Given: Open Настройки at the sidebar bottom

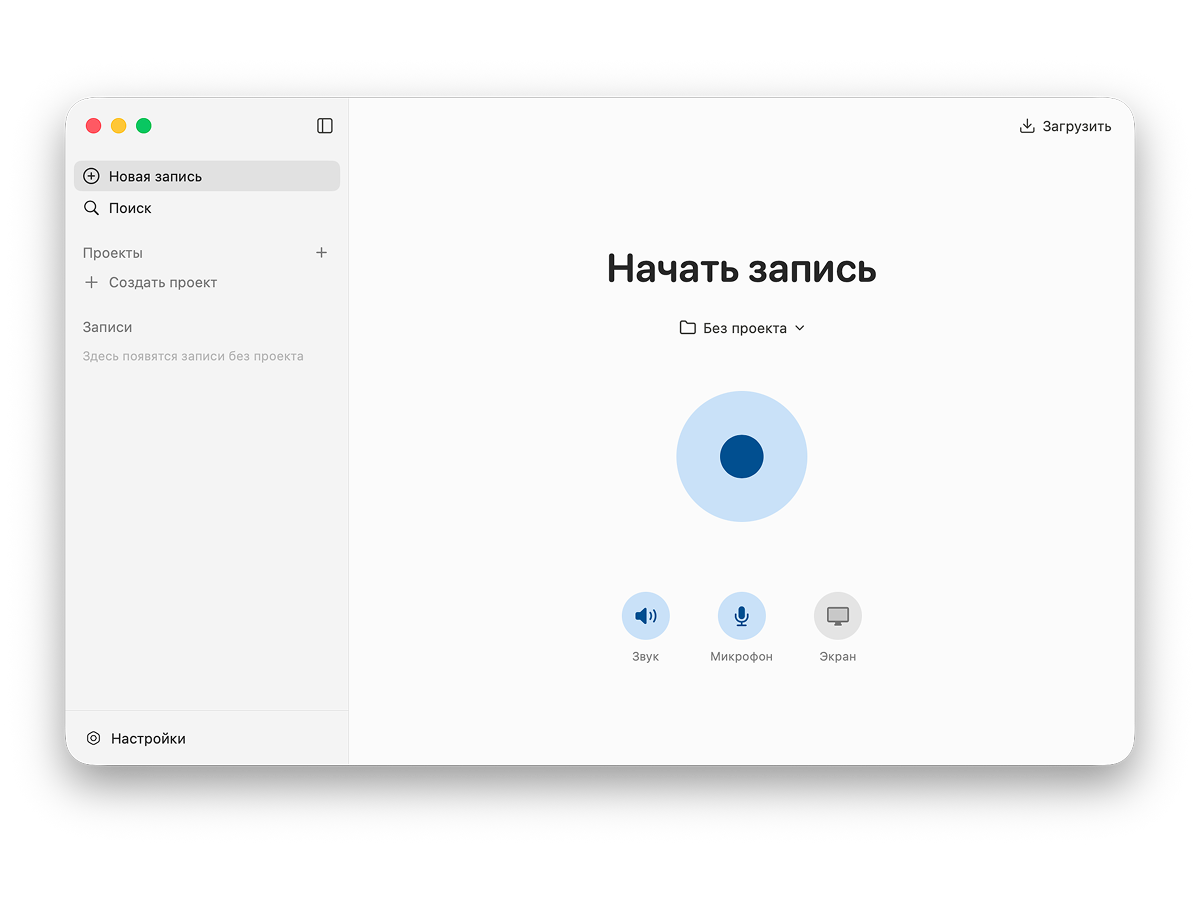Looking at the screenshot, I should click(136, 738).
